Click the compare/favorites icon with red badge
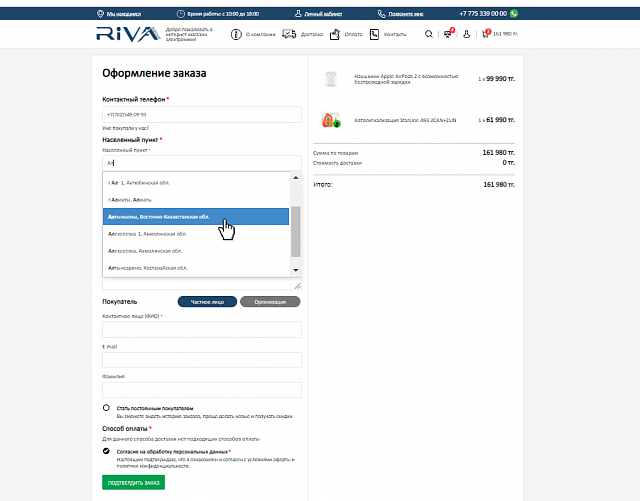Screen dimensions: 640x501 (449, 34)
